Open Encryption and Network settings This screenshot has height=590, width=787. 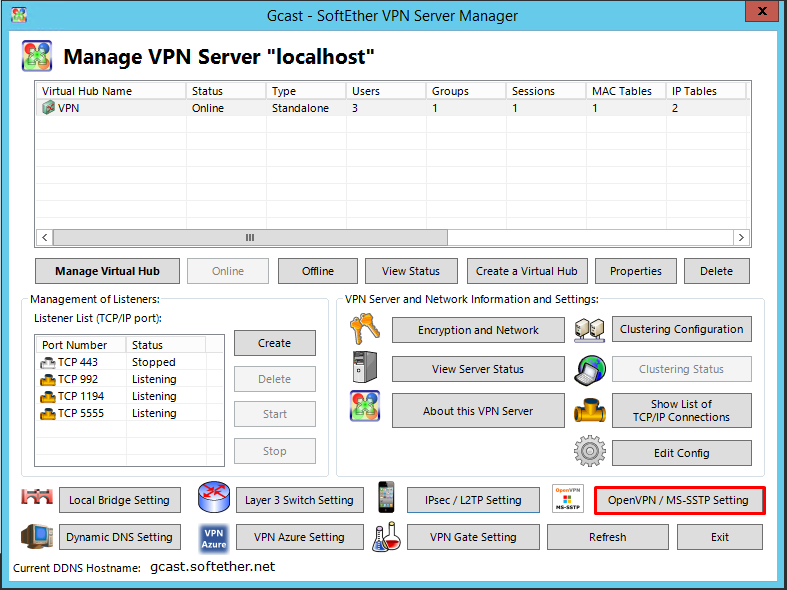478,330
